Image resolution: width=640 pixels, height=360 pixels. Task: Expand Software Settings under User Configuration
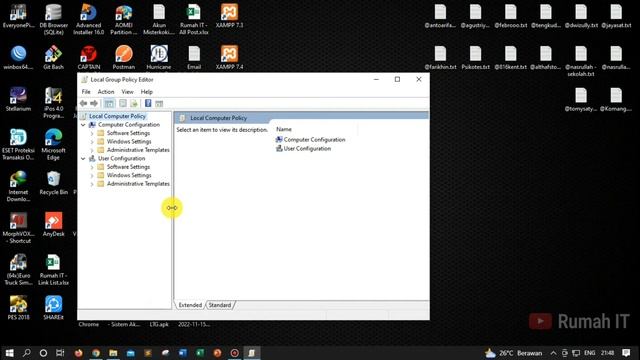[x=92, y=167]
